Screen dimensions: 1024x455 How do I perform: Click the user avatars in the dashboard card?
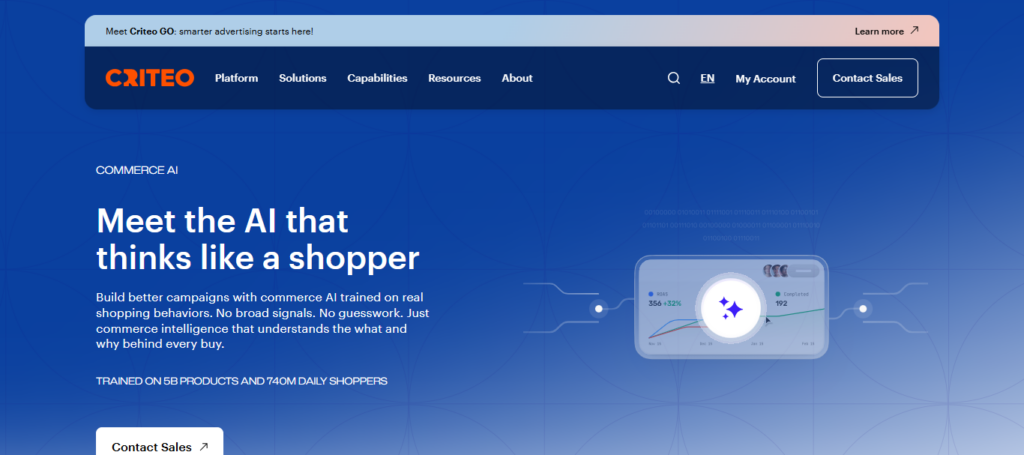pyautogui.click(x=775, y=270)
